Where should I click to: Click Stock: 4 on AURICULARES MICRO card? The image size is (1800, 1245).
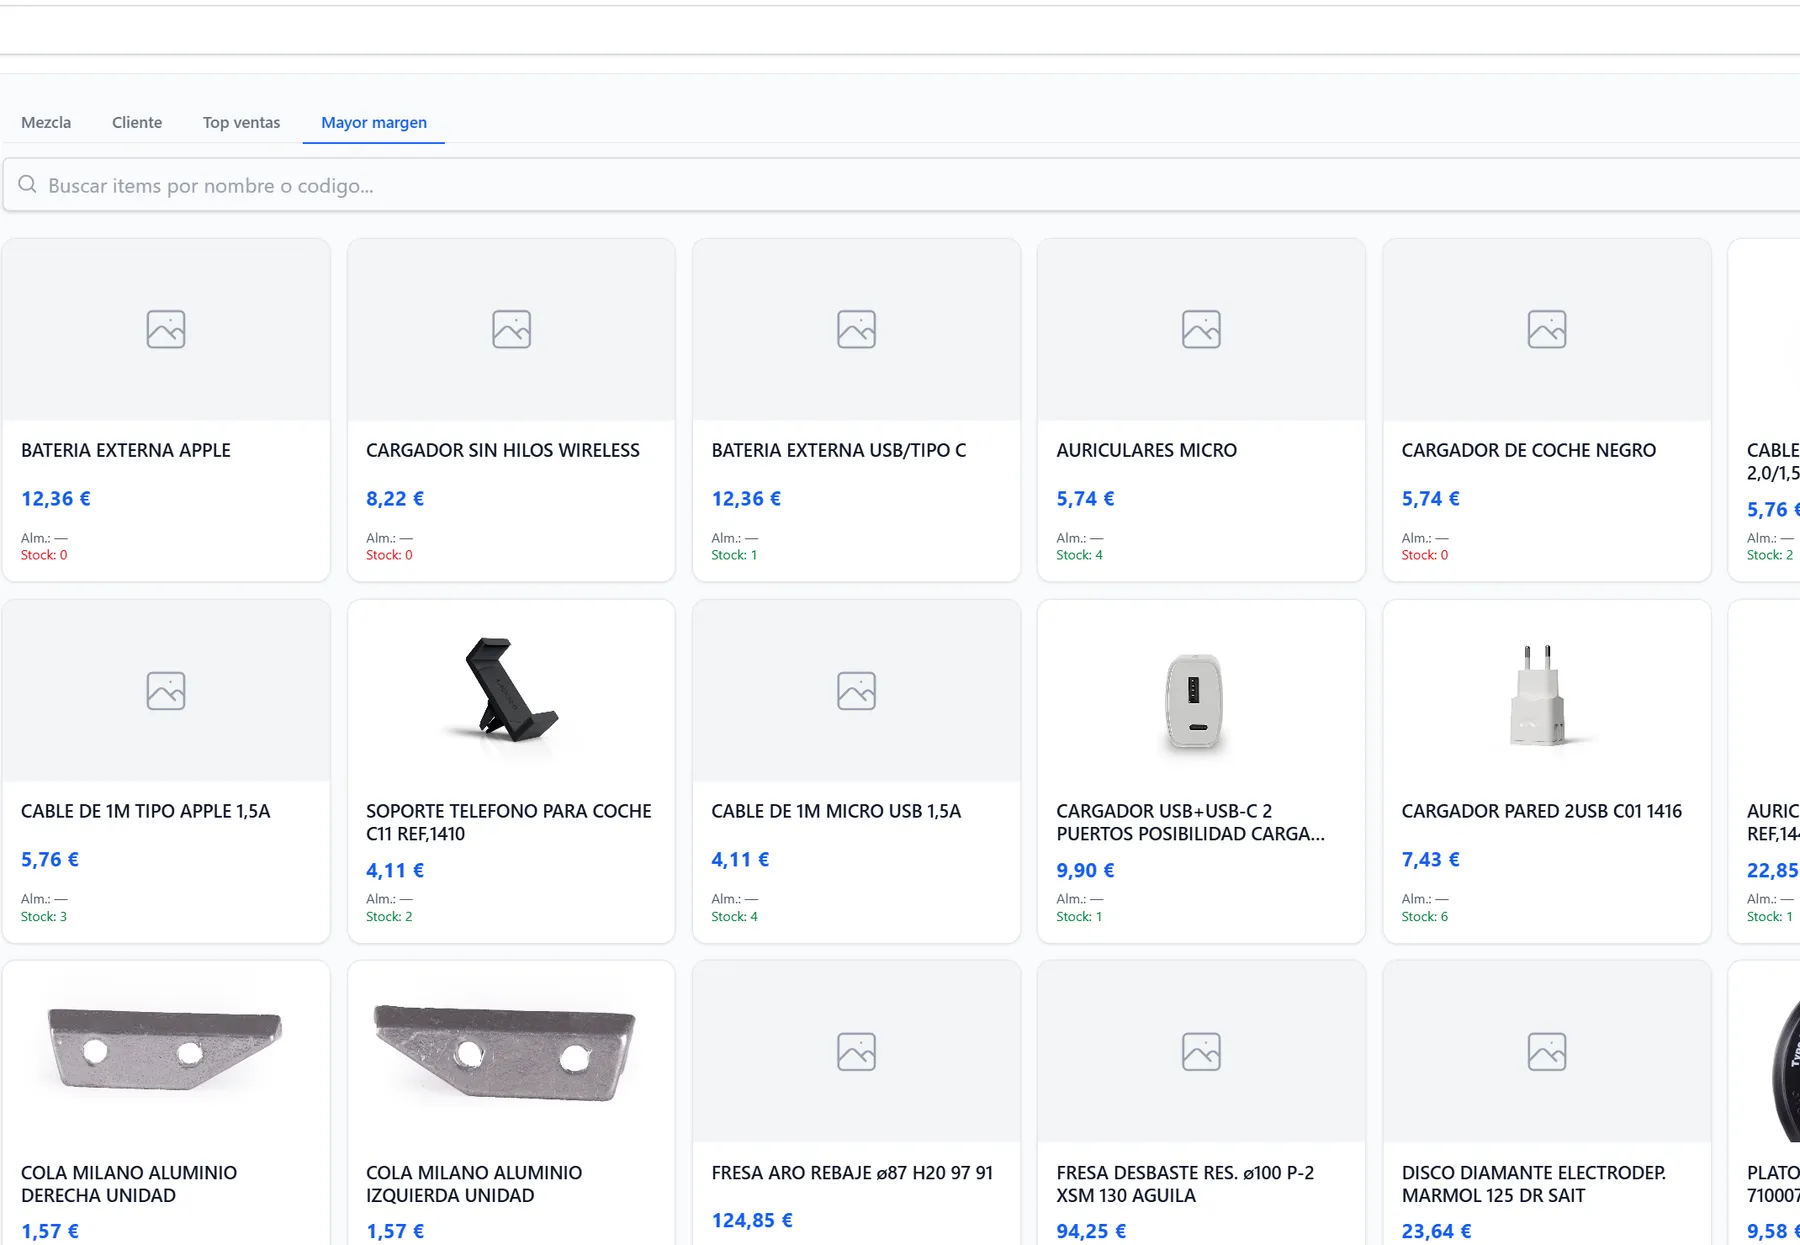pos(1080,555)
